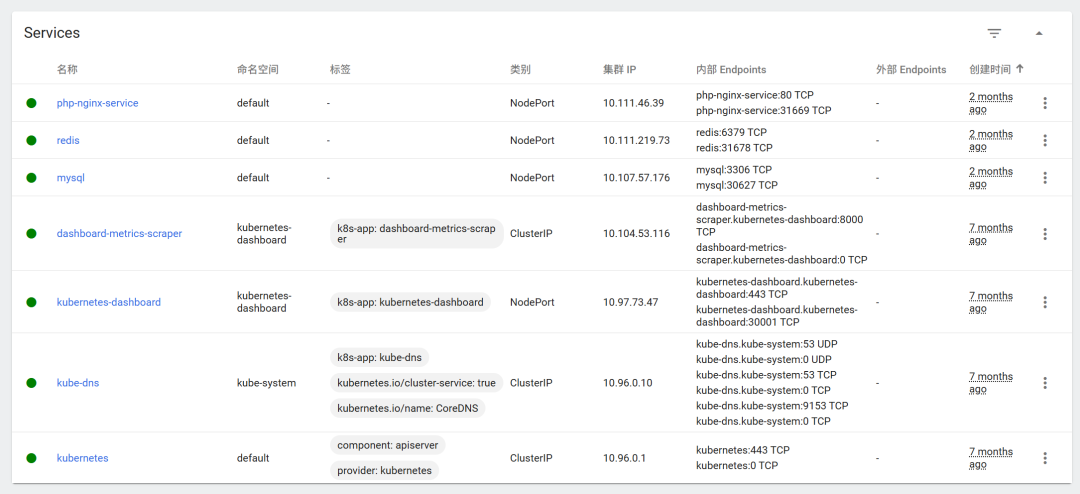This screenshot has width=1080, height=494.
Task: Open the dashboard-metrics-scraper service link
Action: [119, 234]
